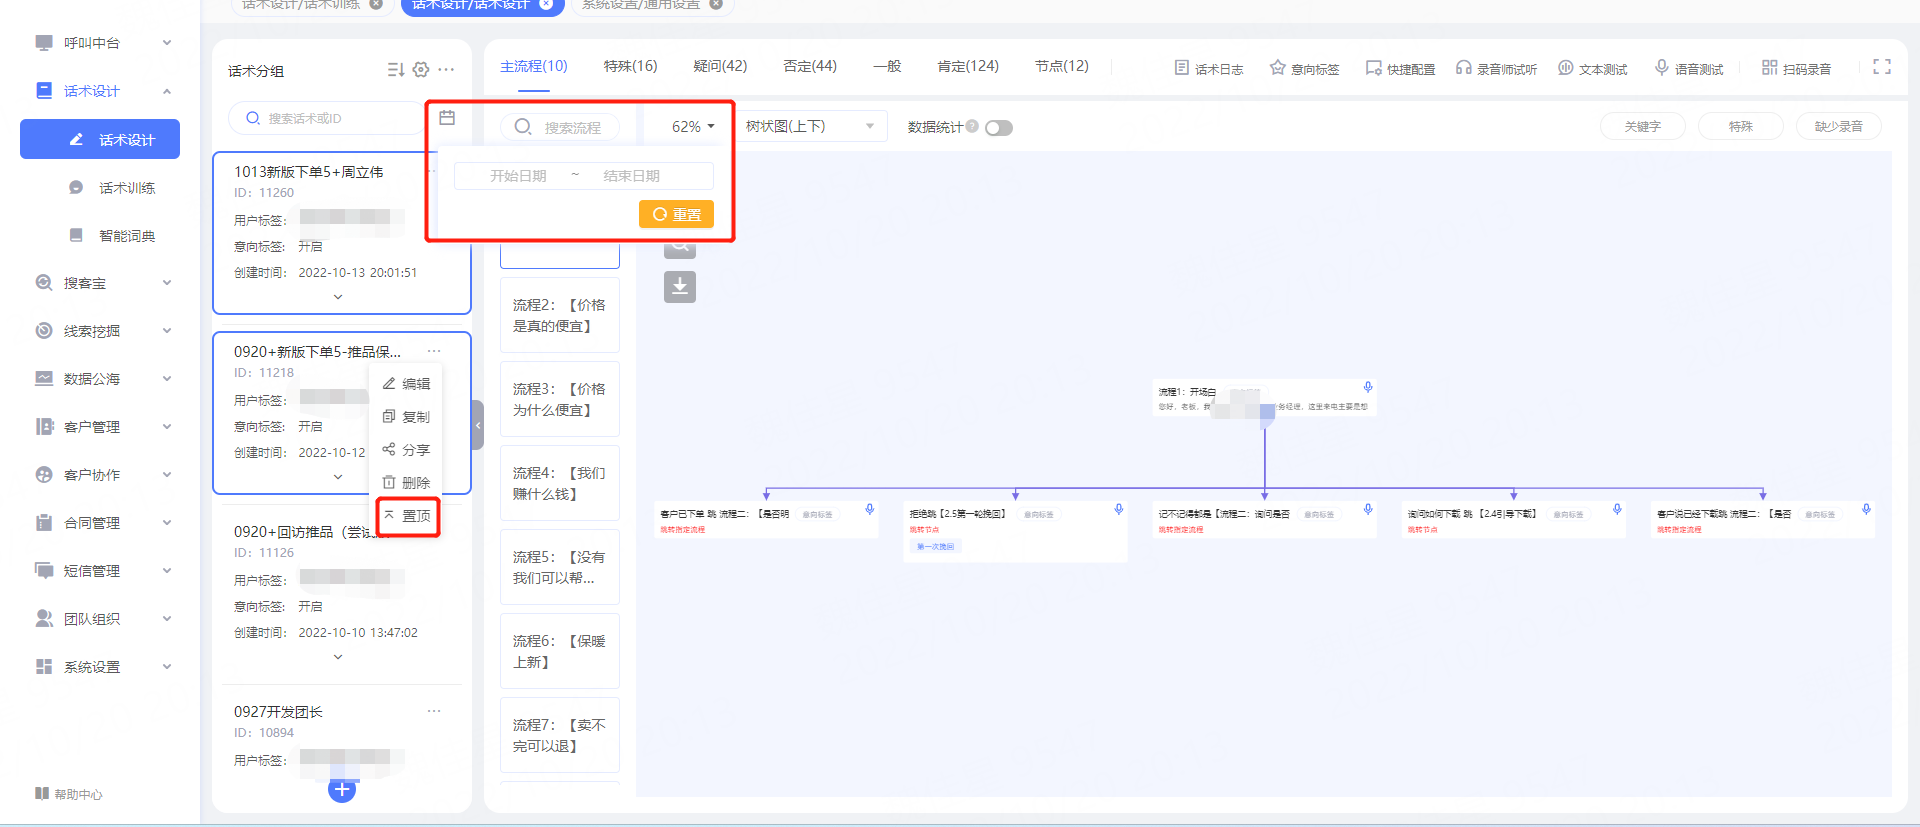1920x827 pixels.
Task: Open 话术日志 from the toolbar
Action: coord(1208,68)
